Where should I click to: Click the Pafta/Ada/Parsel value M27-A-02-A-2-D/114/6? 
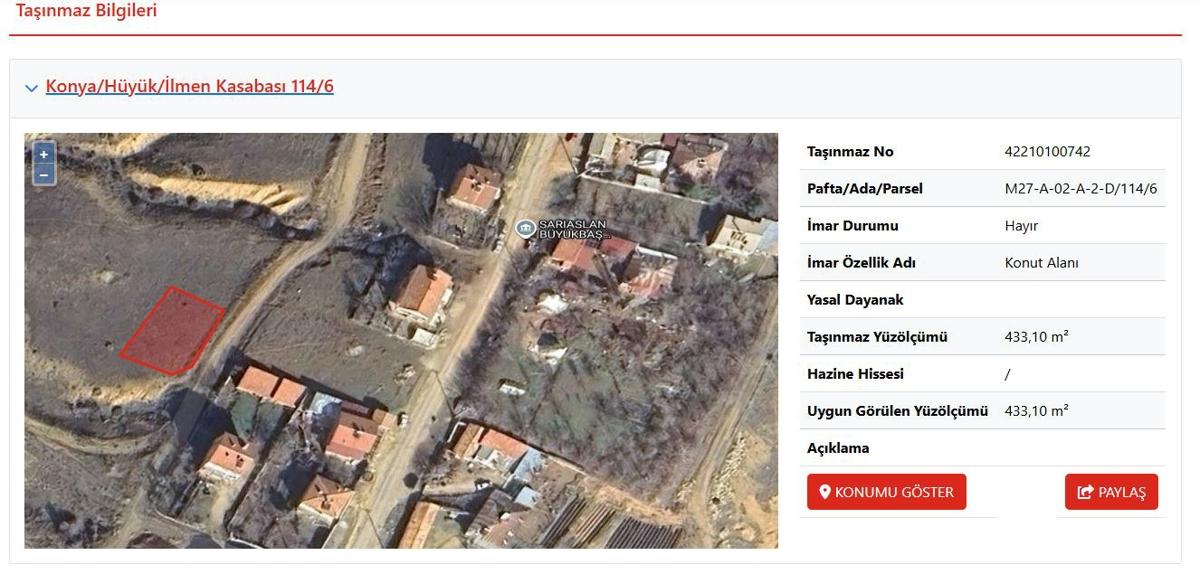click(x=1080, y=189)
